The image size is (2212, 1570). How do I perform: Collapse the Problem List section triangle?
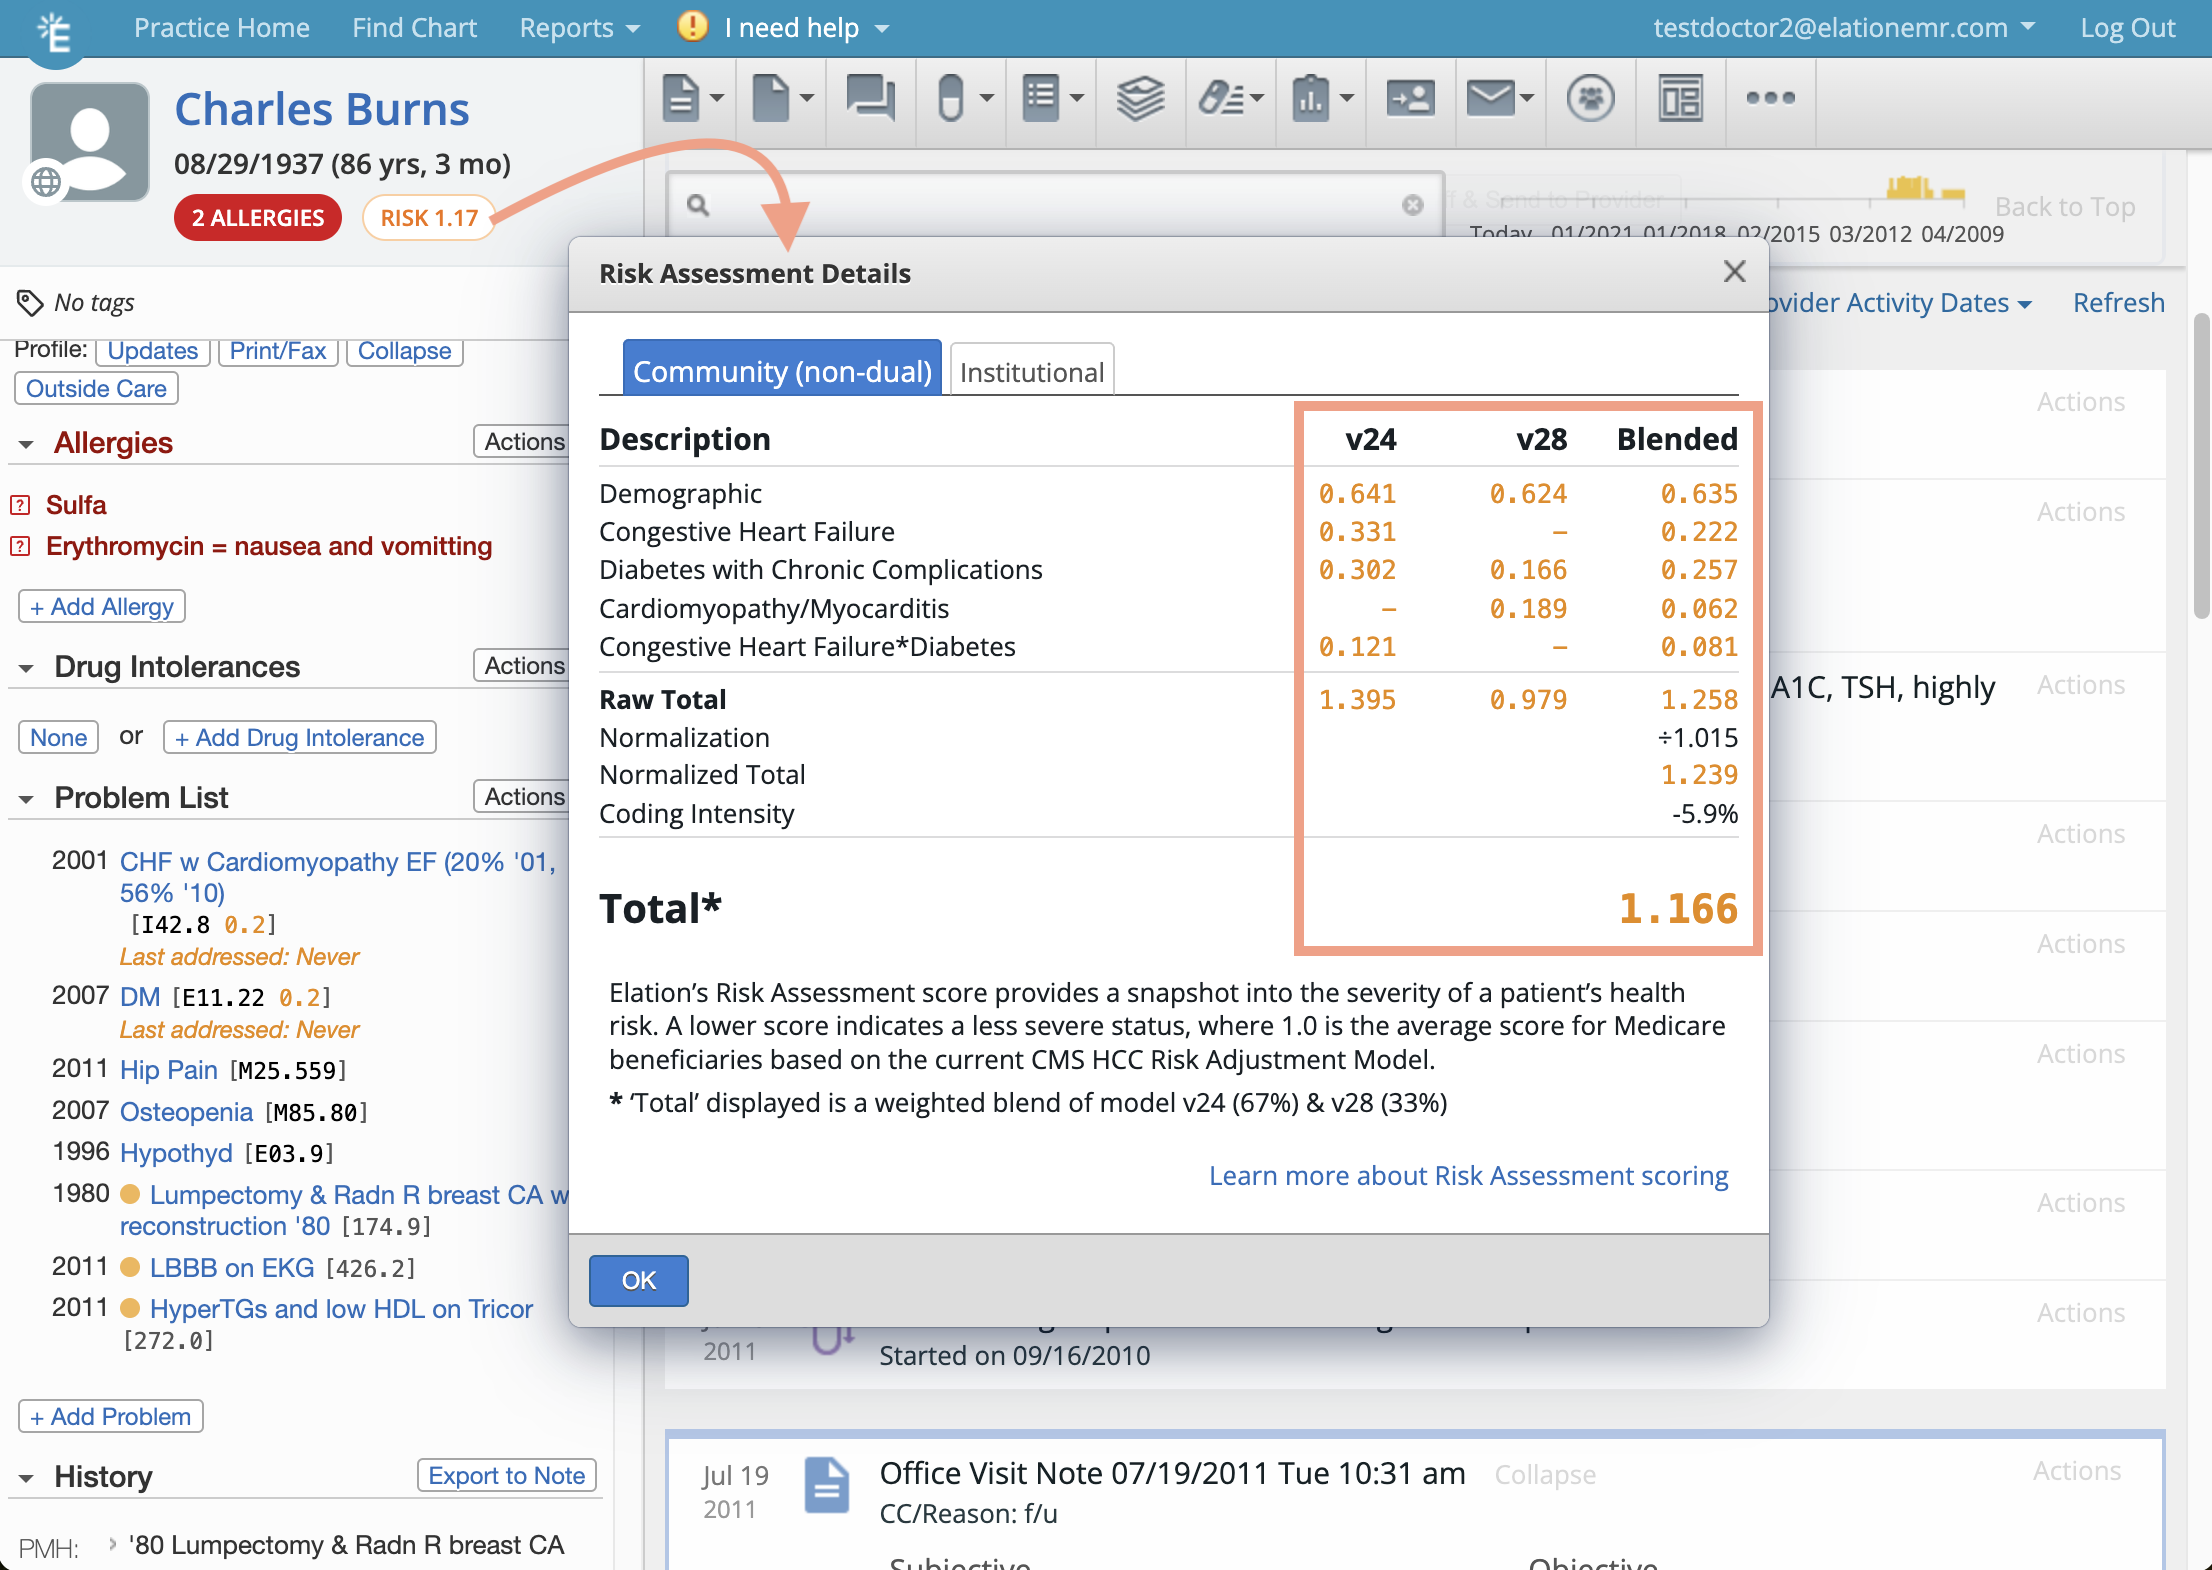tap(26, 799)
